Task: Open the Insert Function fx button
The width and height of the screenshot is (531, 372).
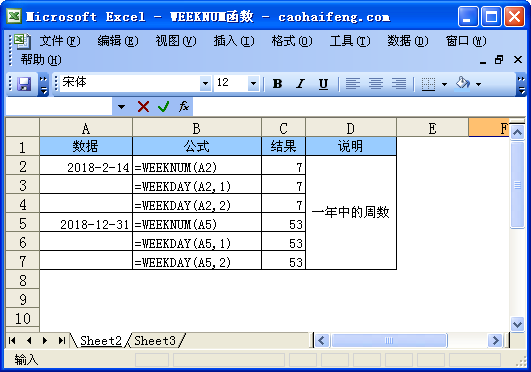Action: click(x=184, y=107)
